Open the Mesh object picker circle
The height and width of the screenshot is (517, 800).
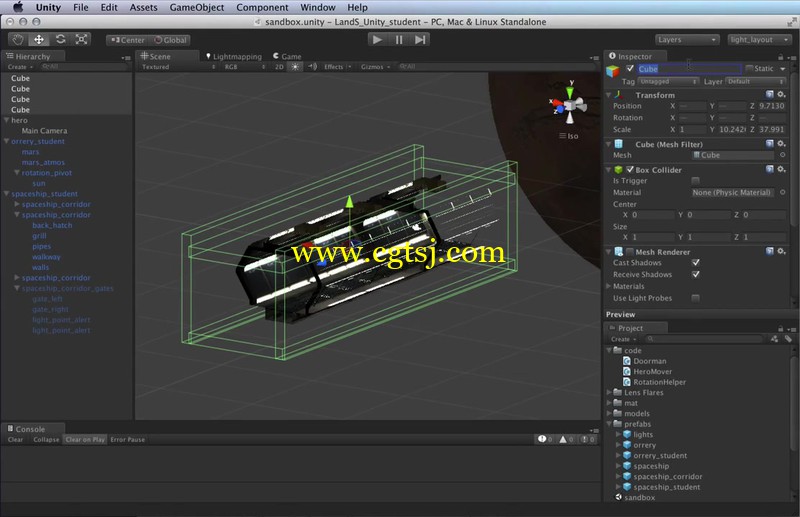coord(783,155)
